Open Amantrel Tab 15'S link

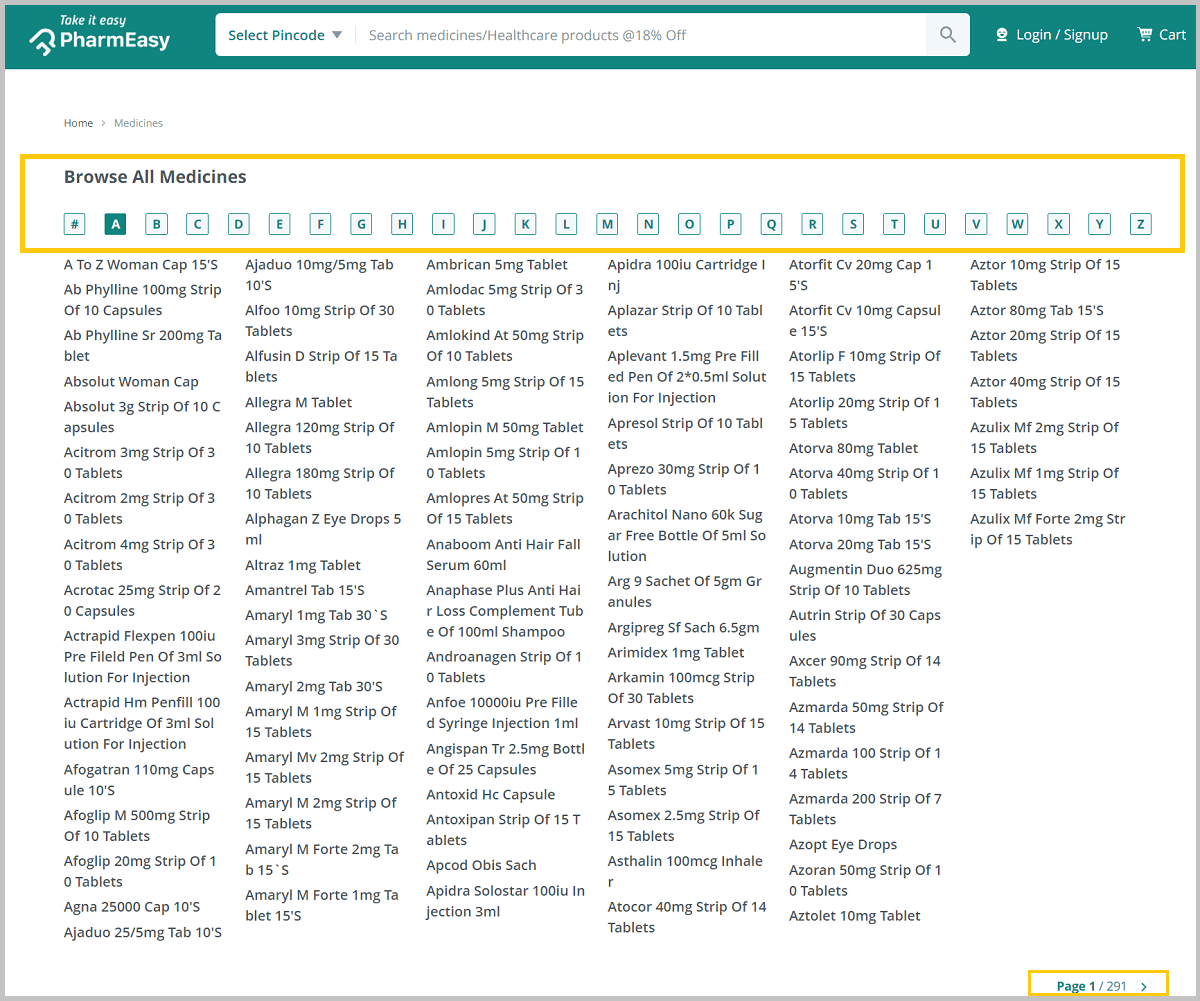click(x=305, y=590)
